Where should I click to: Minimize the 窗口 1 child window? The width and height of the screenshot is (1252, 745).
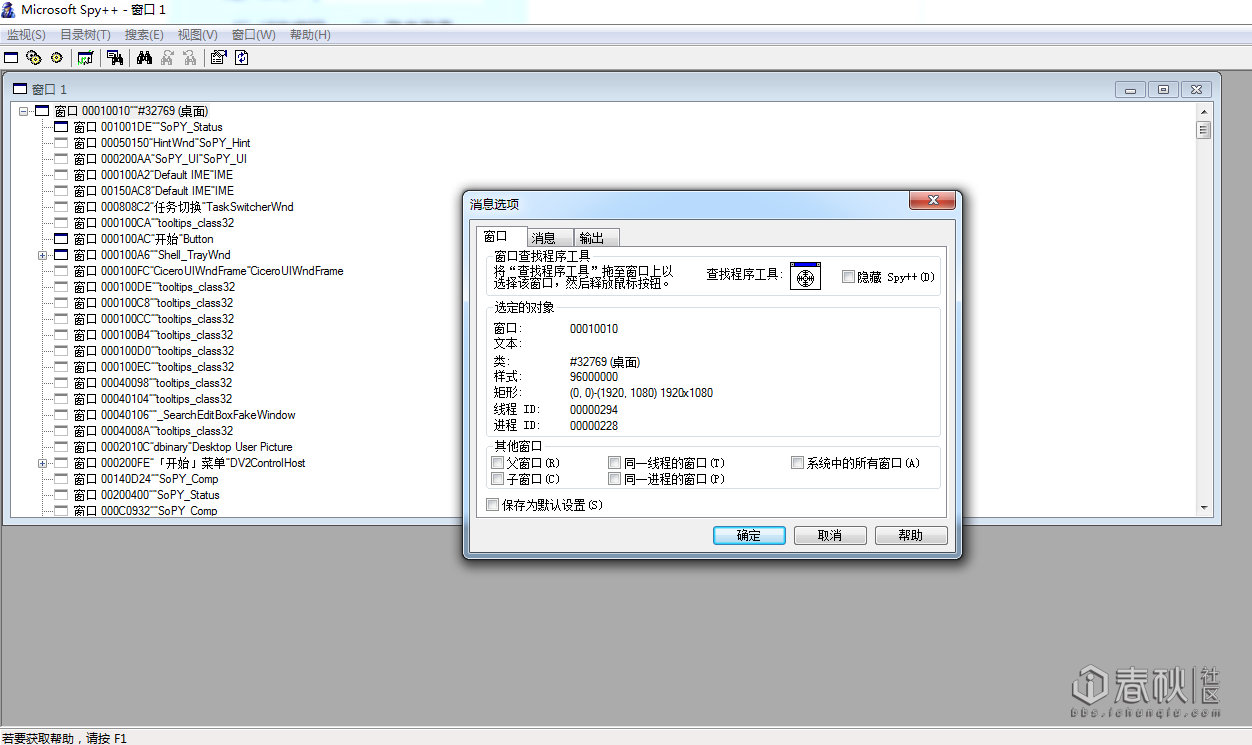(x=1130, y=89)
